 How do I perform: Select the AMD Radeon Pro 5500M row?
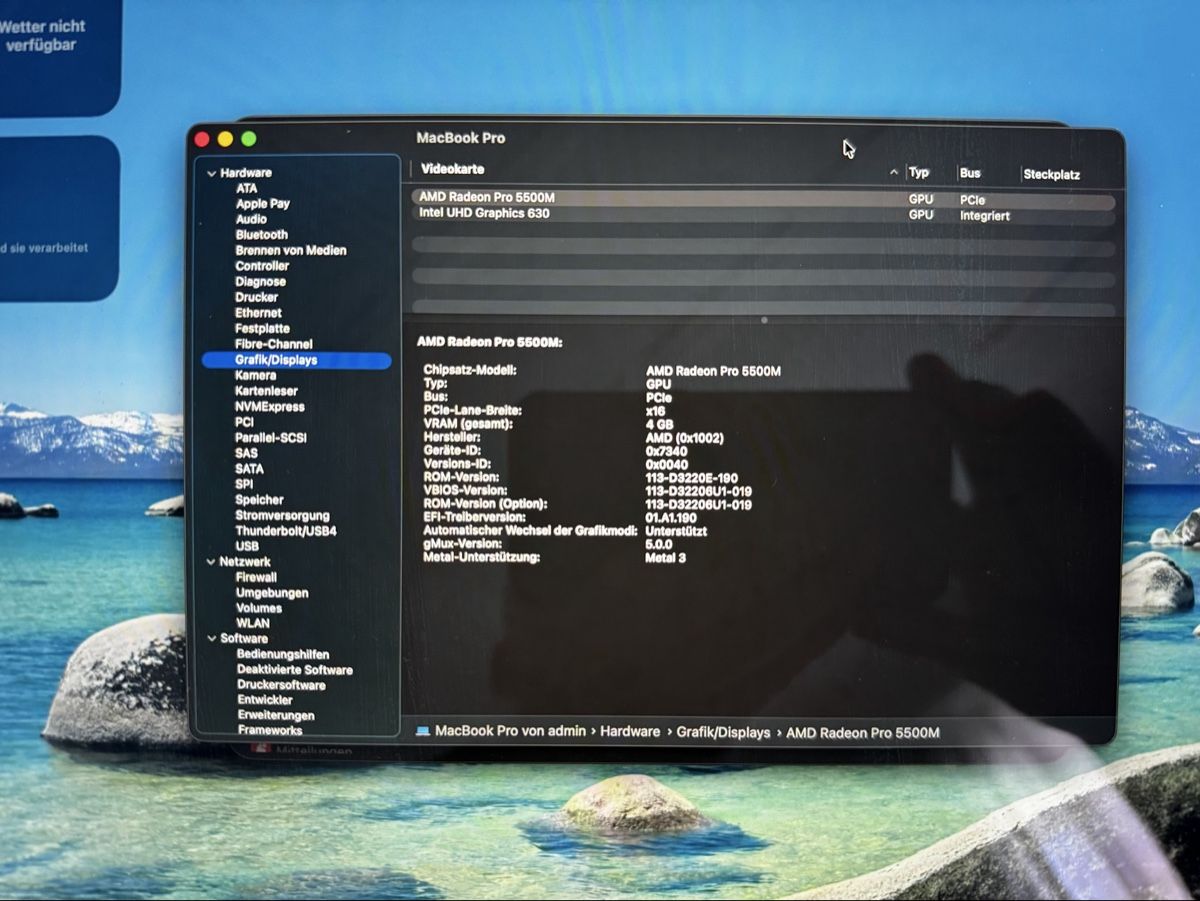pyautogui.click(x=763, y=199)
